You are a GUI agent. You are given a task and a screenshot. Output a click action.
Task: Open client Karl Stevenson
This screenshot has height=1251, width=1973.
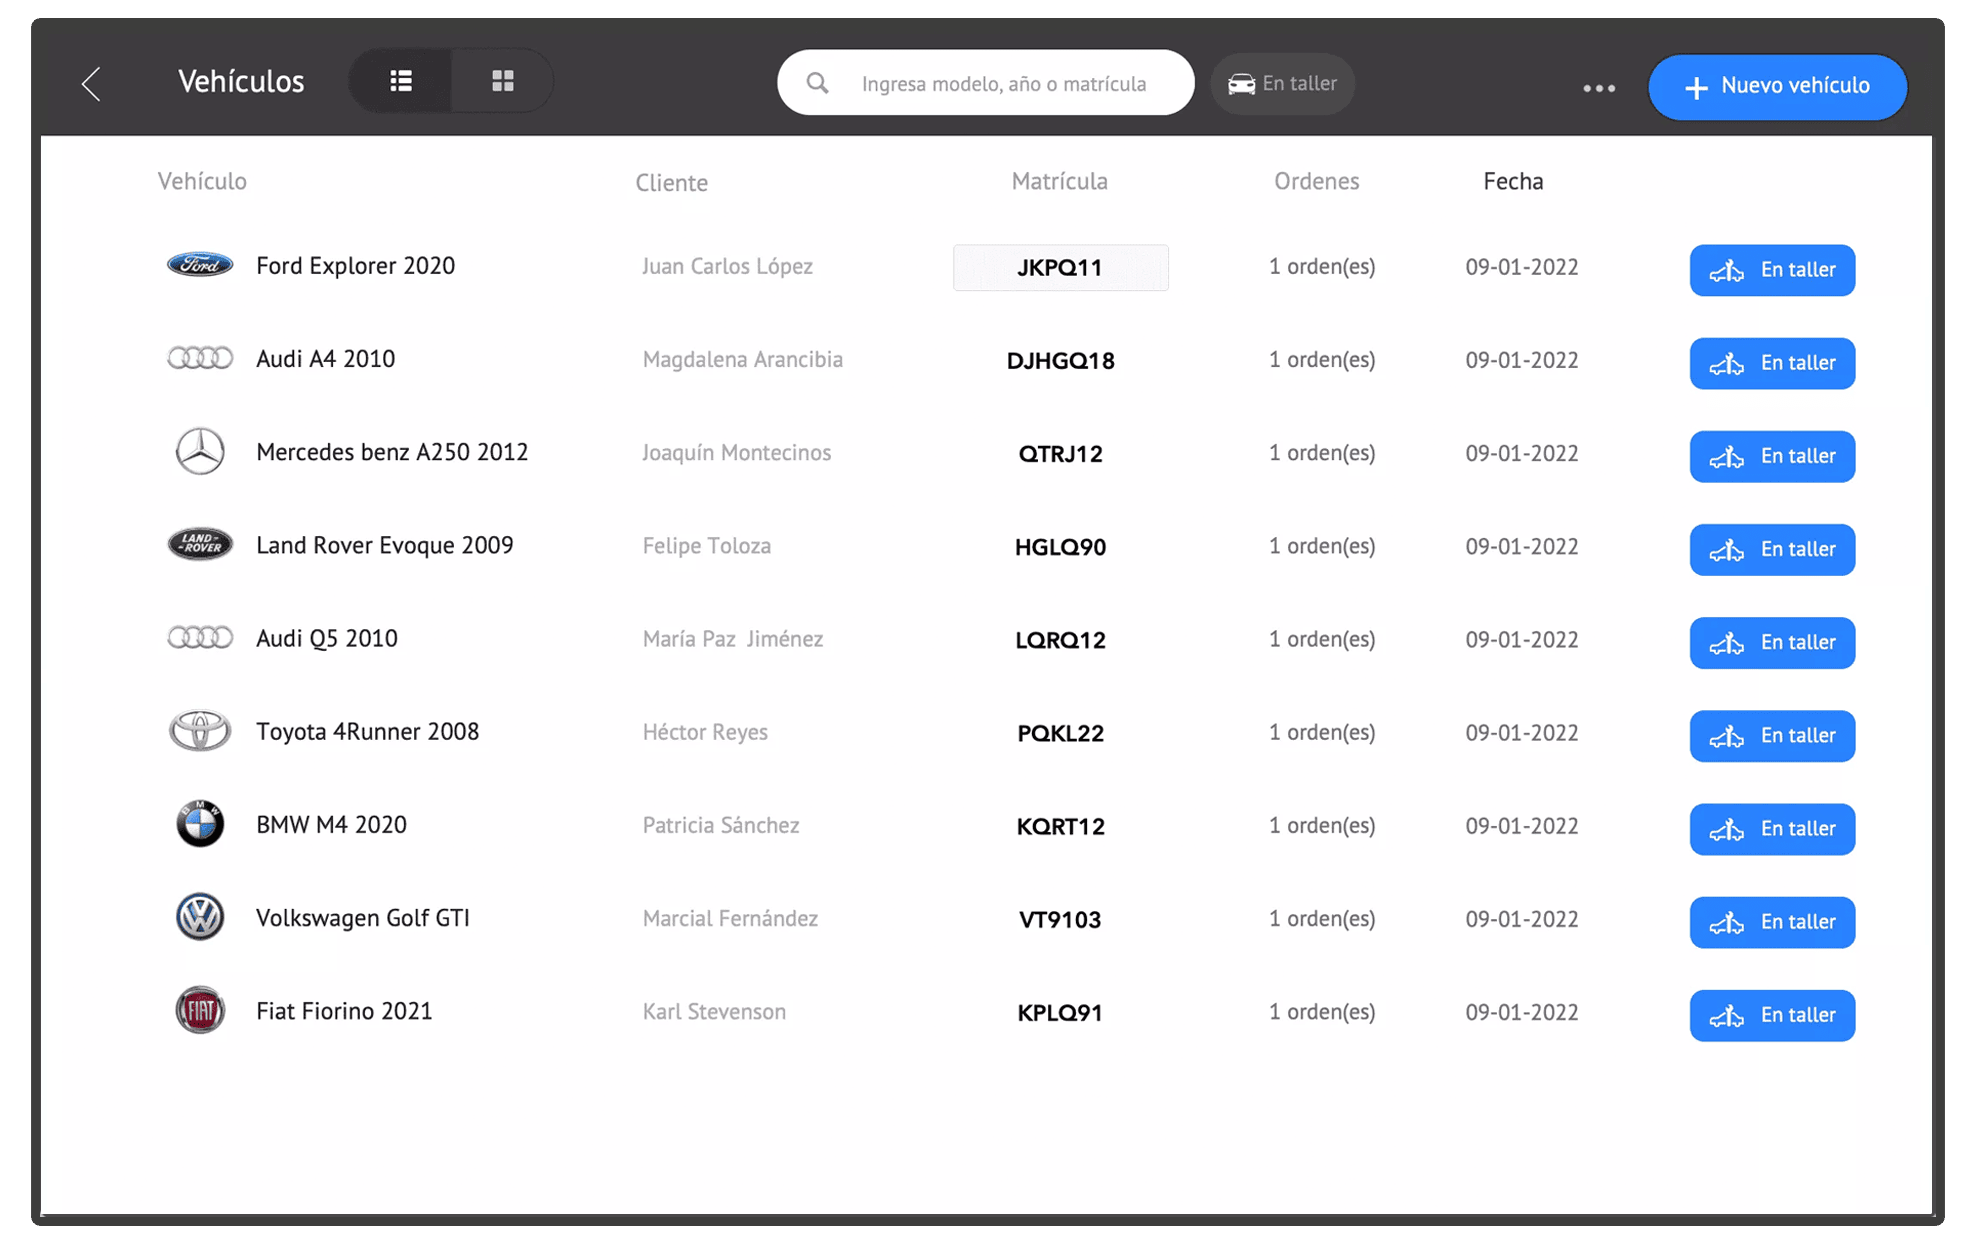click(x=714, y=1011)
